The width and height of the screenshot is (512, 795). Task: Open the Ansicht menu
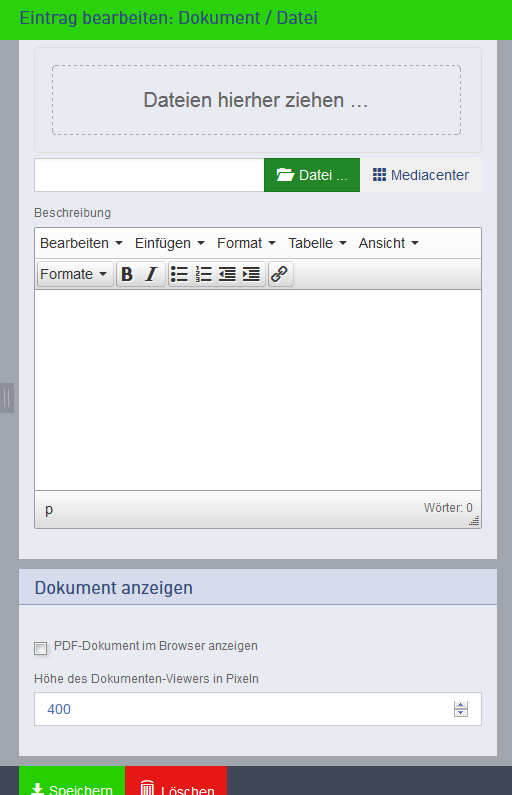(389, 243)
